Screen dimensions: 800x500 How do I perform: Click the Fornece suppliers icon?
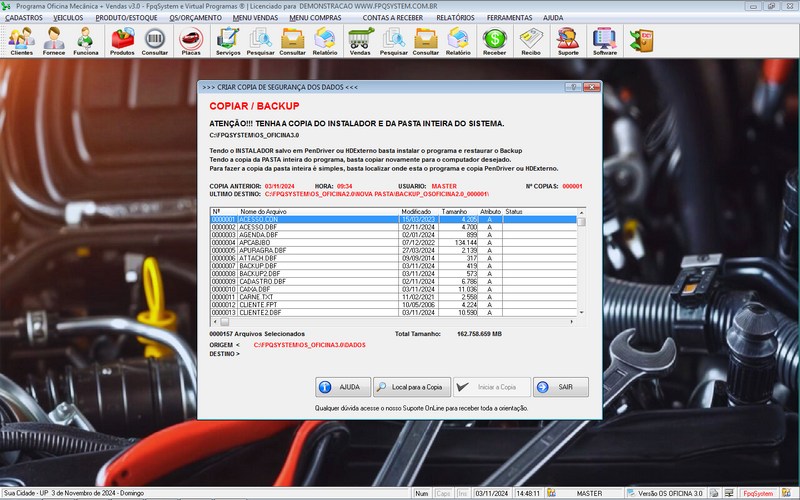pyautogui.click(x=53, y=40)
